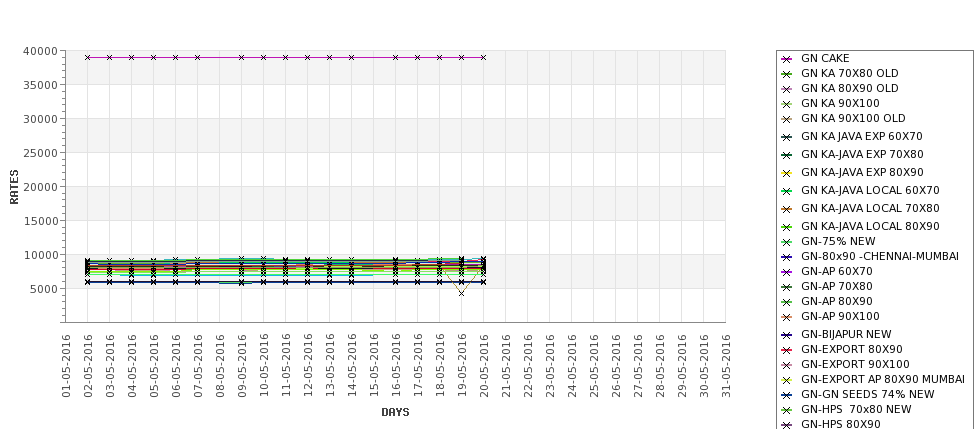Click GN-GN SEEDS 74% NEW legend label
Image resolution: width=975 pixels, height=429 pixels.
coord(867,394)
